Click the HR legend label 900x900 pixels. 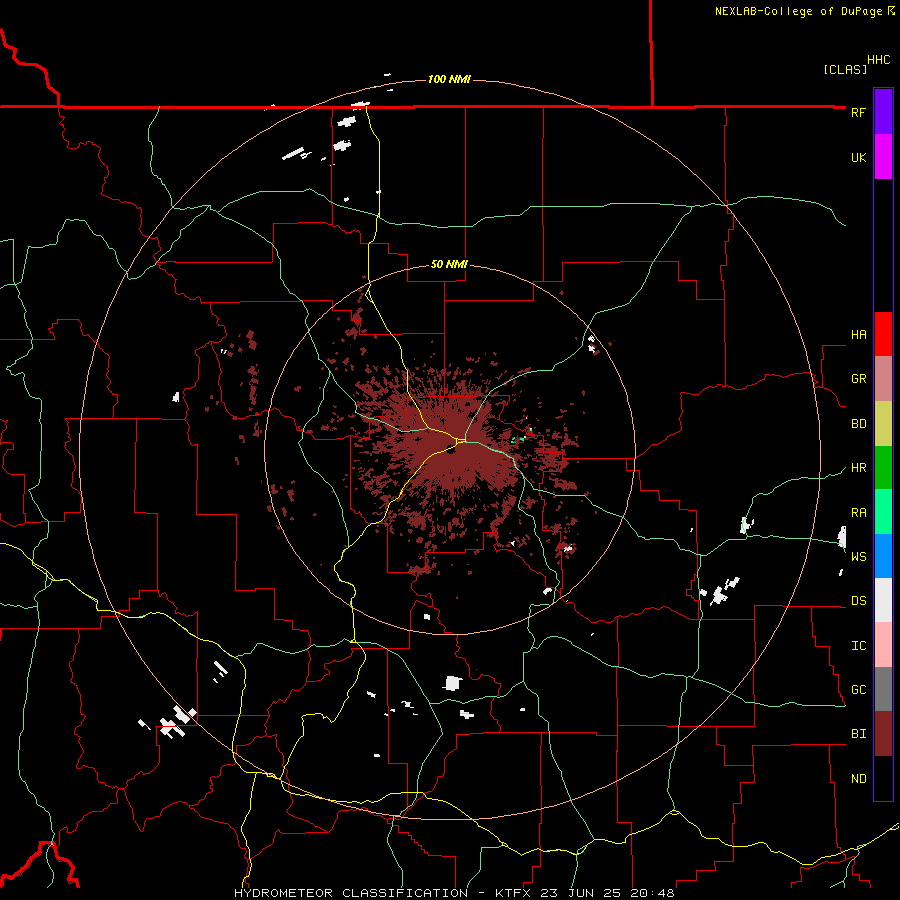pyautogui.click(x=858, y=468)
